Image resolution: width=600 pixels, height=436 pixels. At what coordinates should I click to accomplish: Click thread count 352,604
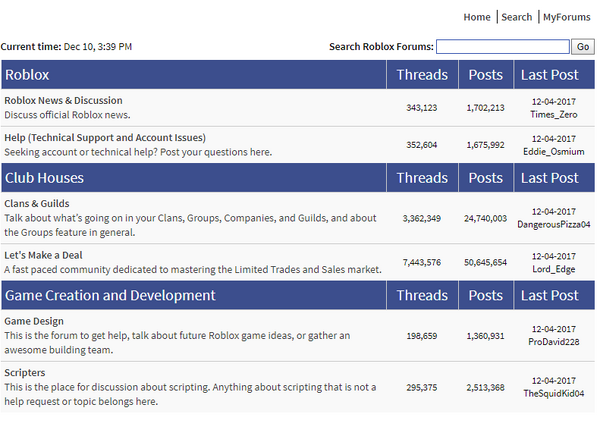[x=422, y=145]
